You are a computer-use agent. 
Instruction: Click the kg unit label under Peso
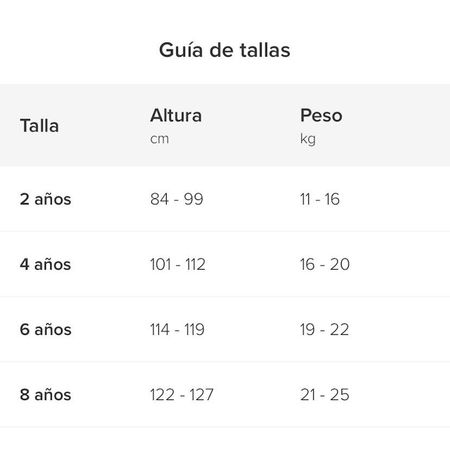click(308, 139)
